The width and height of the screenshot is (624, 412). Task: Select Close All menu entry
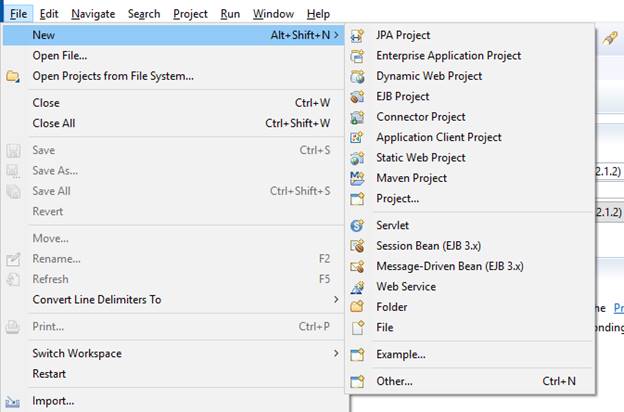[53, 124]
